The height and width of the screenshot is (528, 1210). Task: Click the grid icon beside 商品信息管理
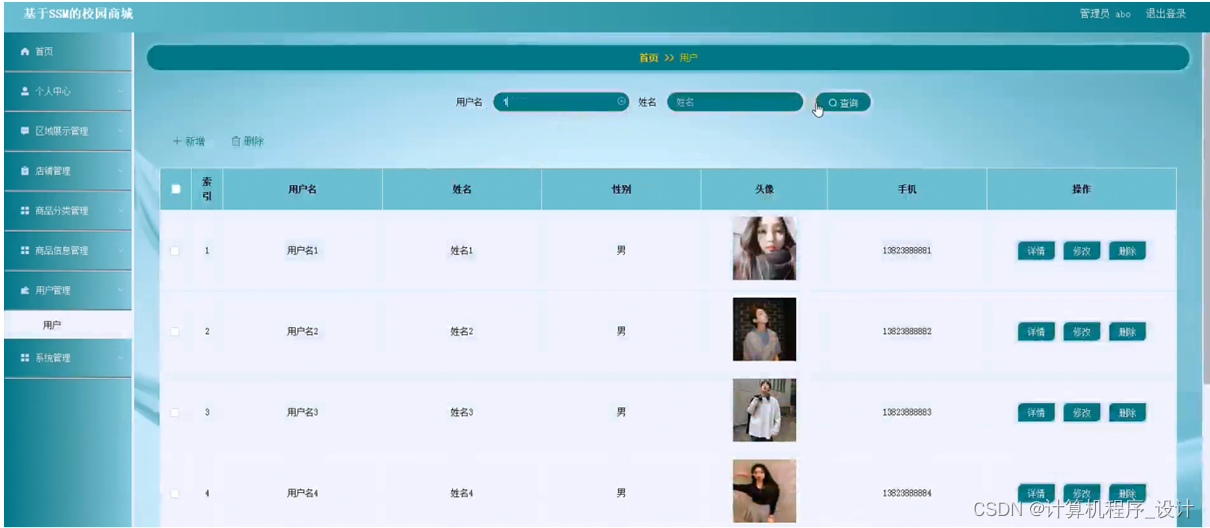pyautogui.click(x=25, y=251)
